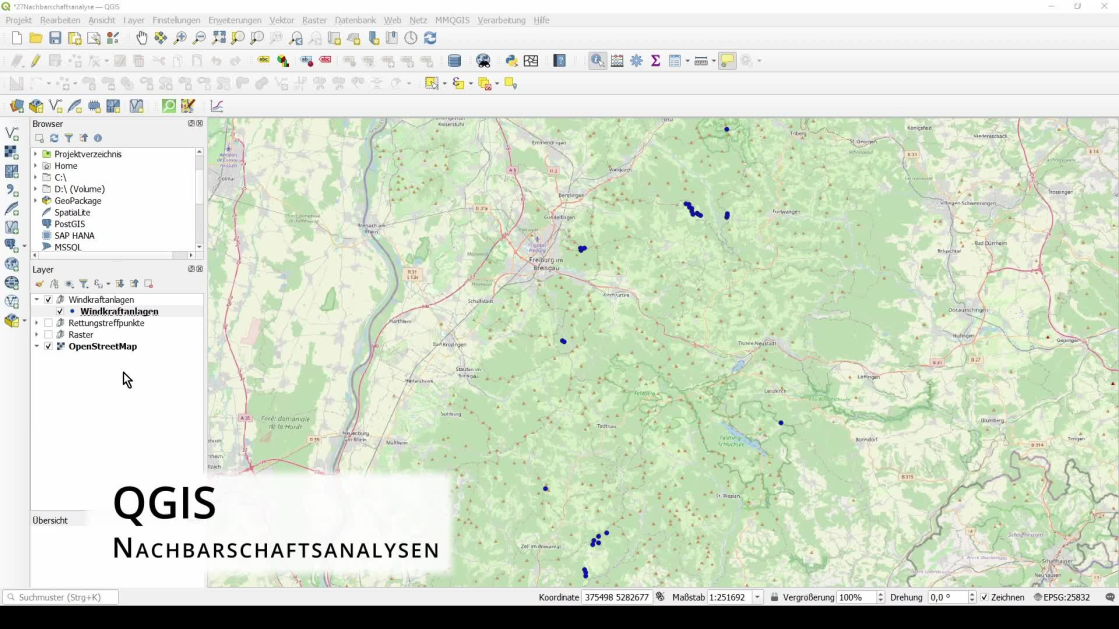Select the Pan Map hand tool
The width and height of the screenshot is (1119, 629).
[141, 38]
